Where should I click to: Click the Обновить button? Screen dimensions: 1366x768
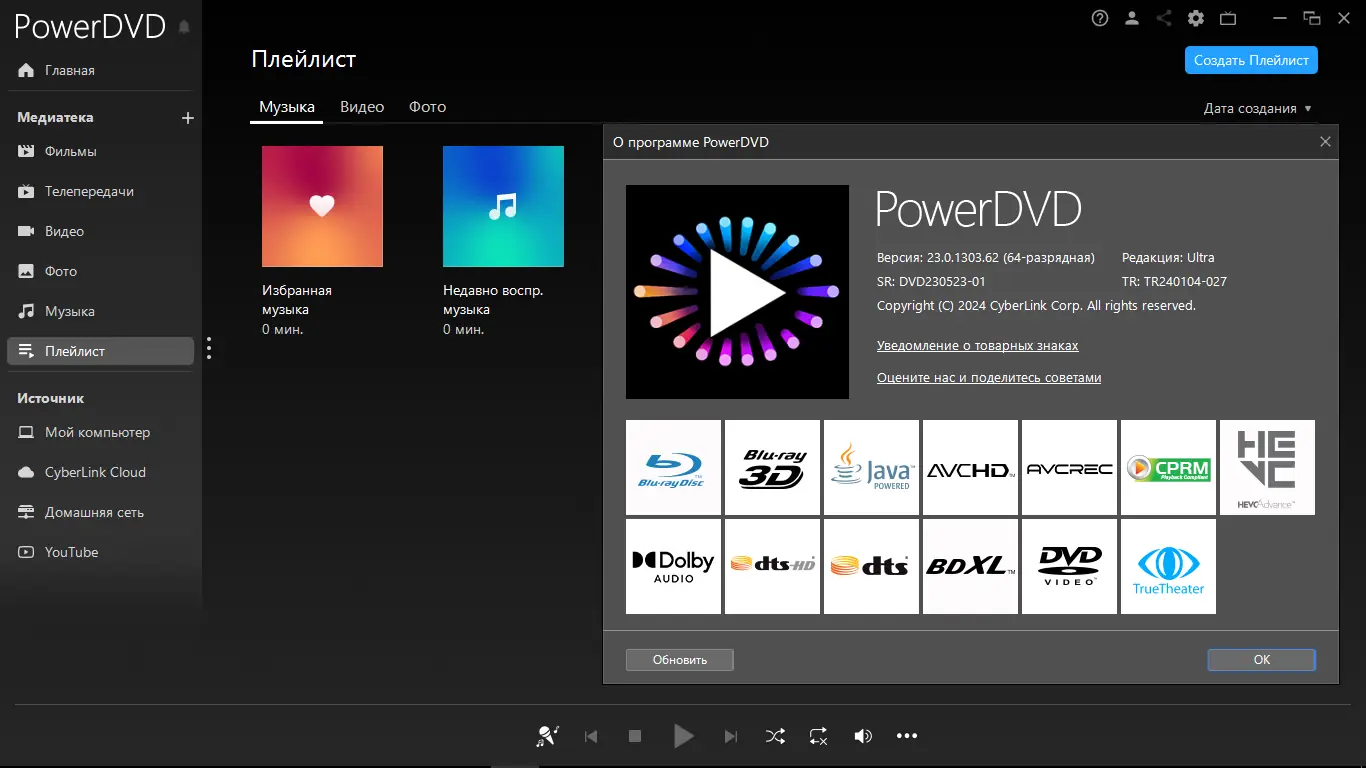point(680,660)
